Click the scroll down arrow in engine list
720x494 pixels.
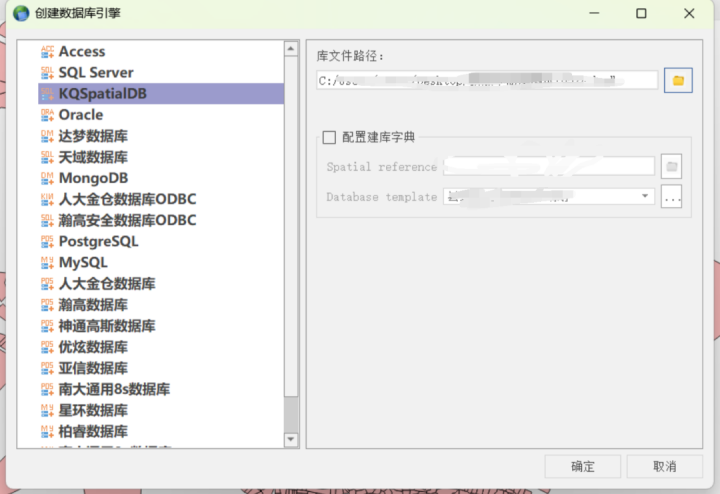coord(291,439)
